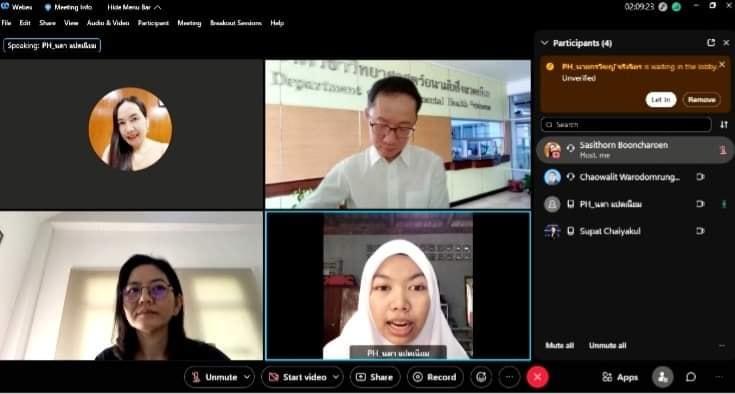Select the man in white shirt video tile
The image size is (735, 394).
click(398, 134)
